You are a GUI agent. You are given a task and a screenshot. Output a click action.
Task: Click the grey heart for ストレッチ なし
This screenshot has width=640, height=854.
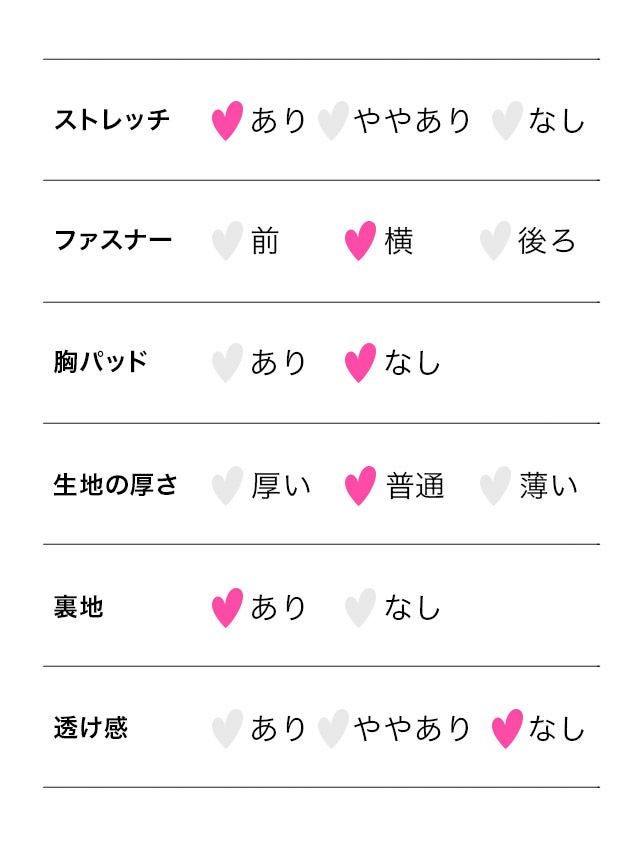coord(507,121)
